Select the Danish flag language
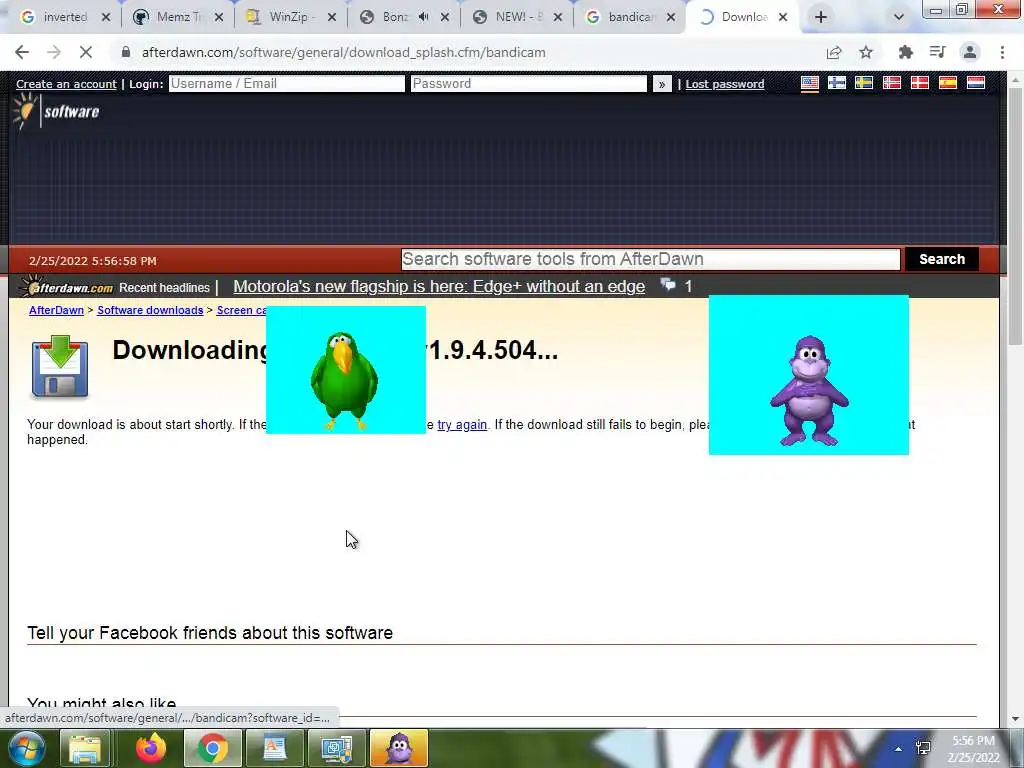This screenshot has width=1024, height=768. point(920,83)
